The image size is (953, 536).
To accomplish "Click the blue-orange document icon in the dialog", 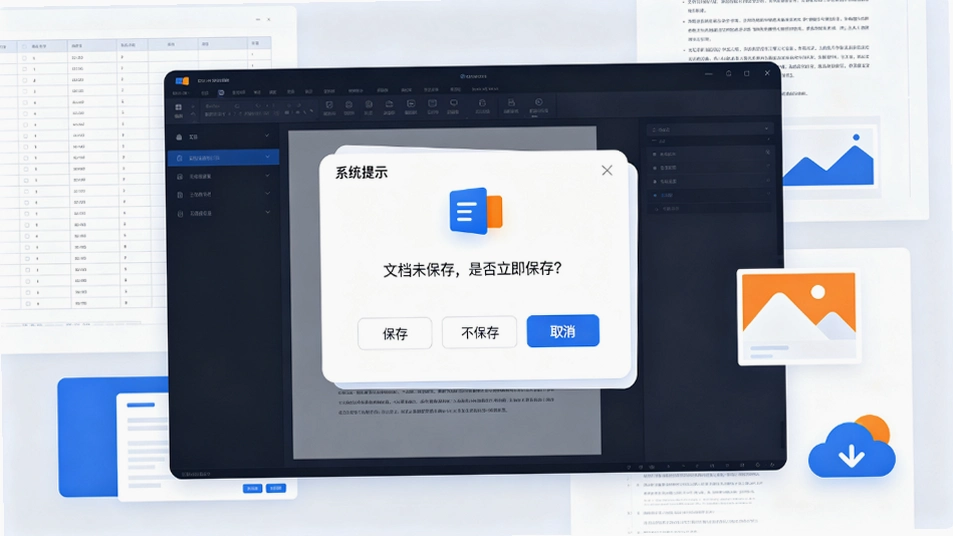I will [475, 211].
